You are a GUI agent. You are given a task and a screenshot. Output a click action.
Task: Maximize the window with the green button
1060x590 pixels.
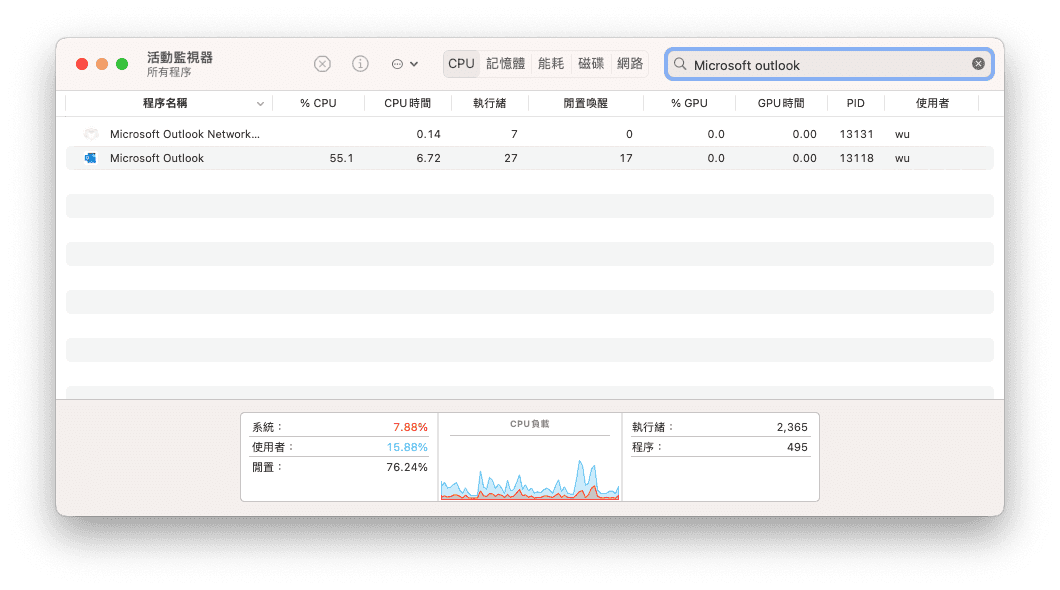pos(122,64)
